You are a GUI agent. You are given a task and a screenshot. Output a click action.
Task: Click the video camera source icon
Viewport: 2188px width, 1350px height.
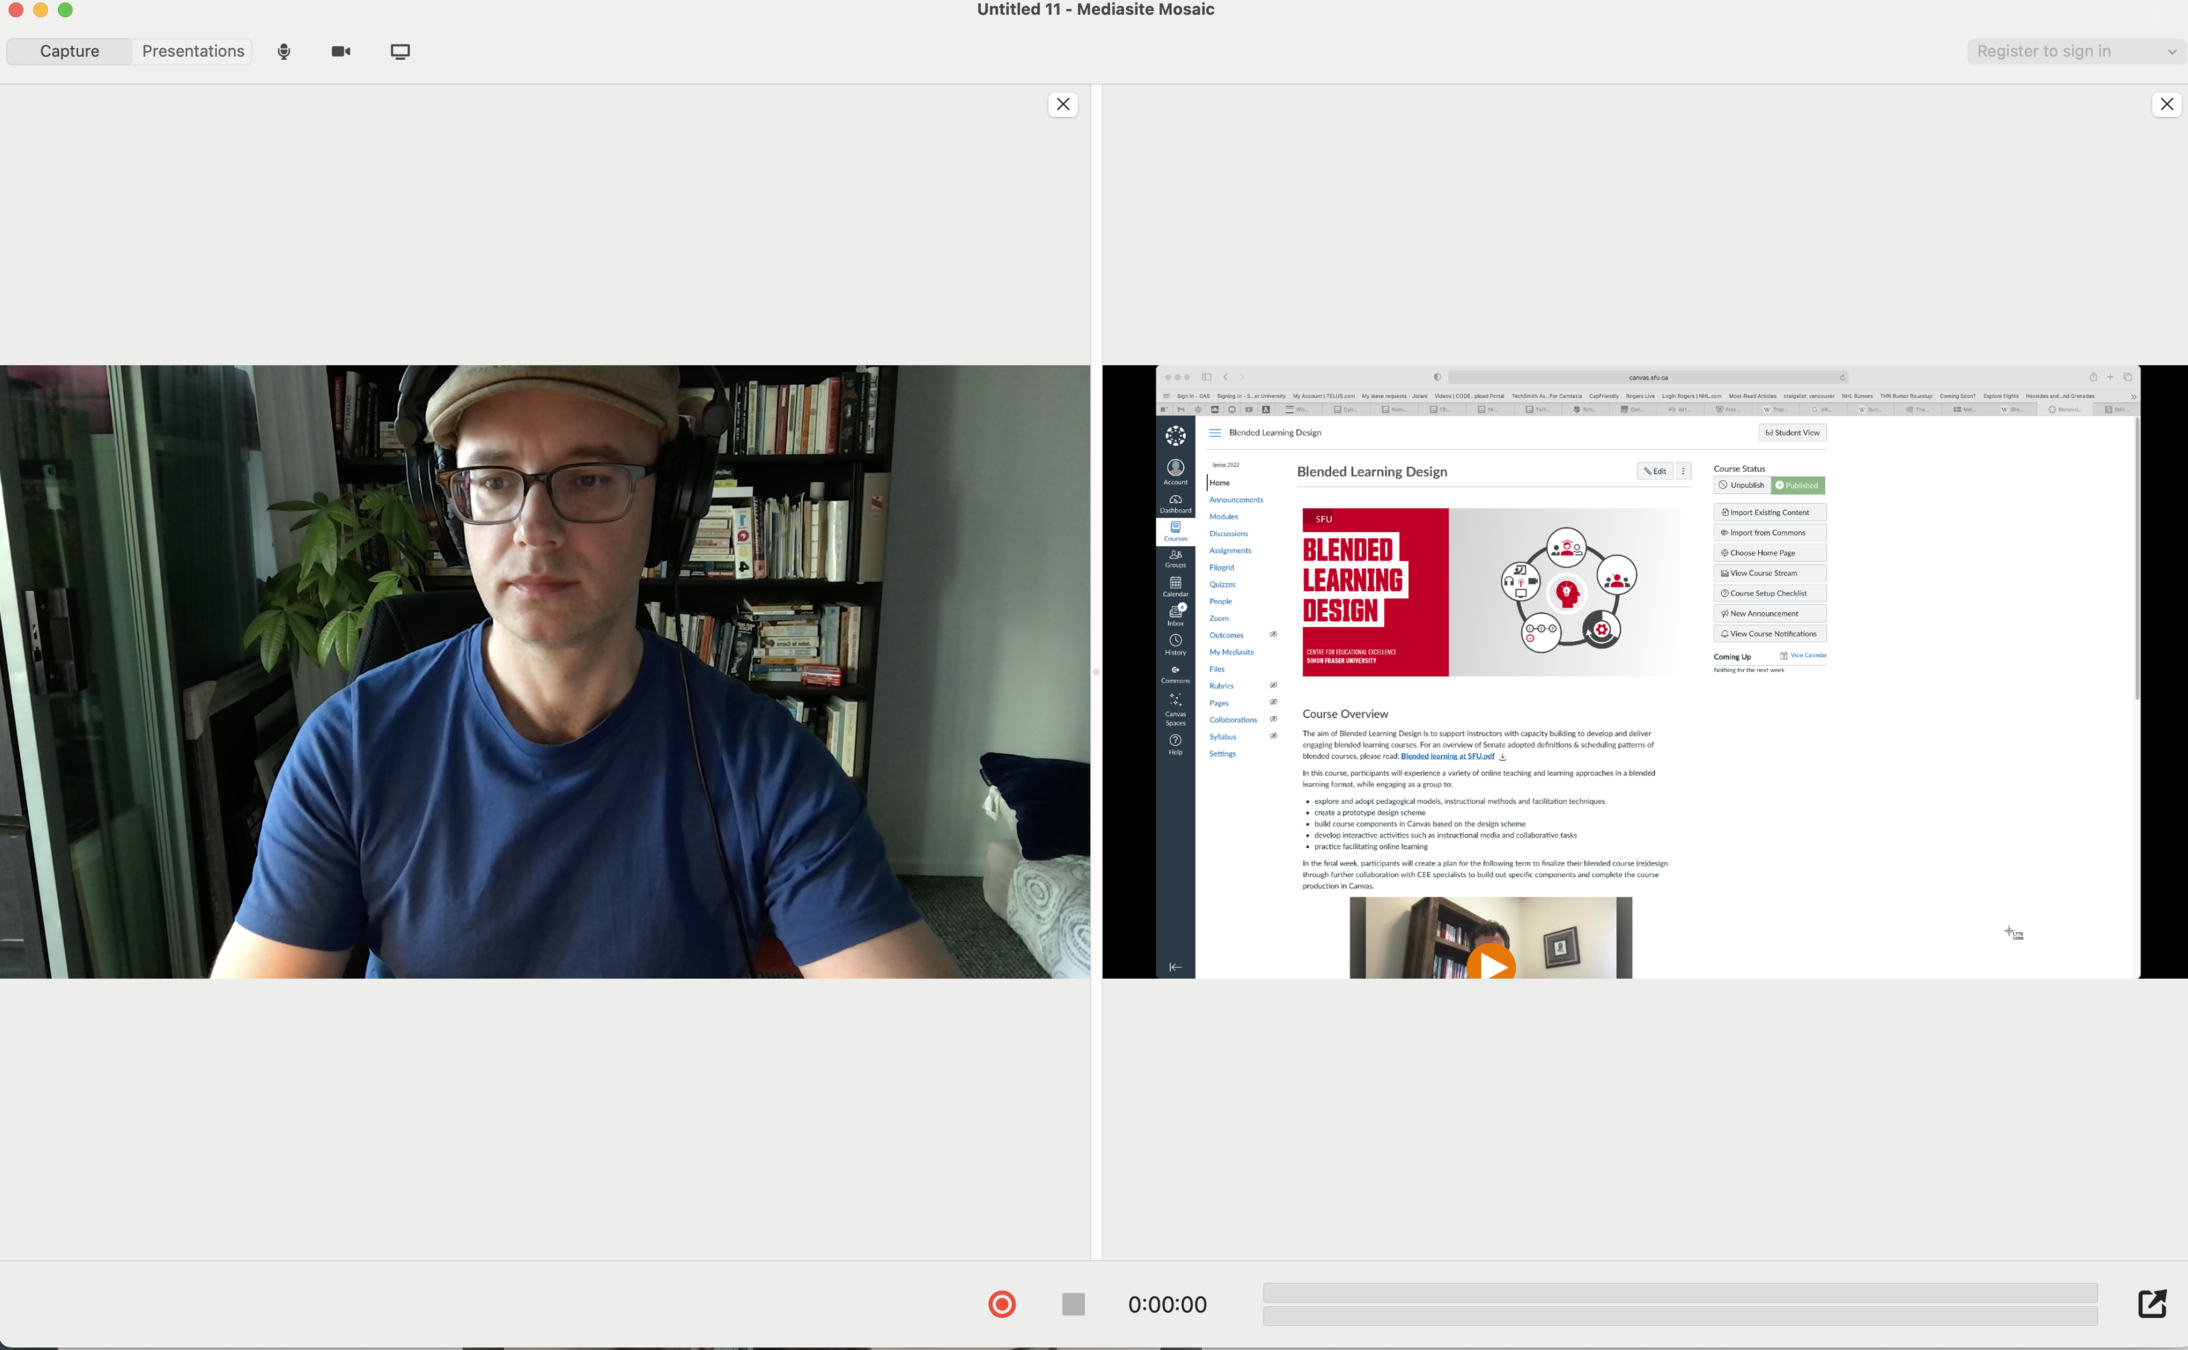[341, 51]
